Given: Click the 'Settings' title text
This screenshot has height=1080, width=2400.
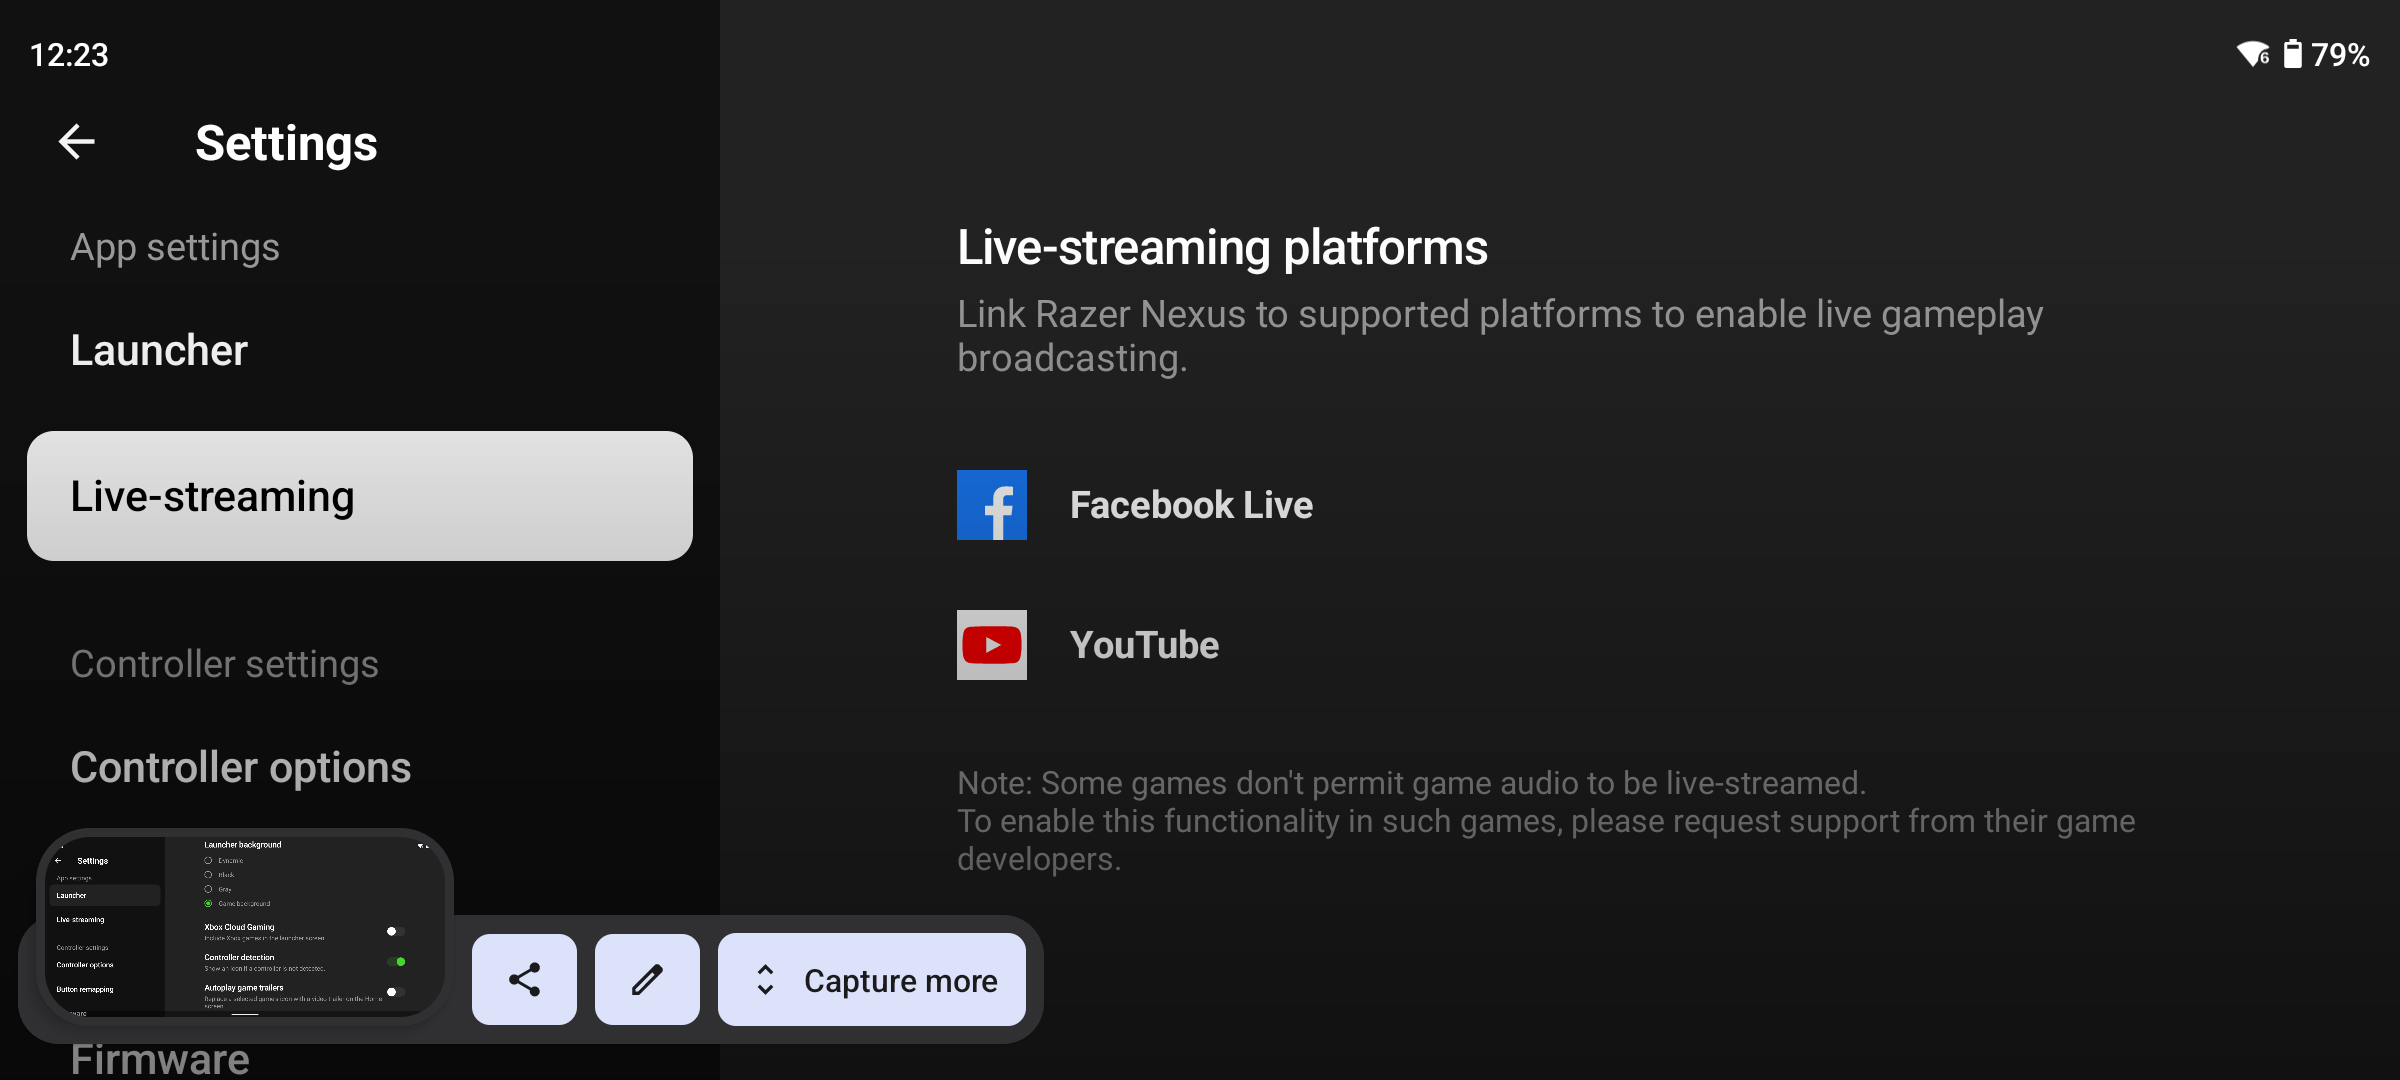Looking at the screenshot, I should point(286,143).
